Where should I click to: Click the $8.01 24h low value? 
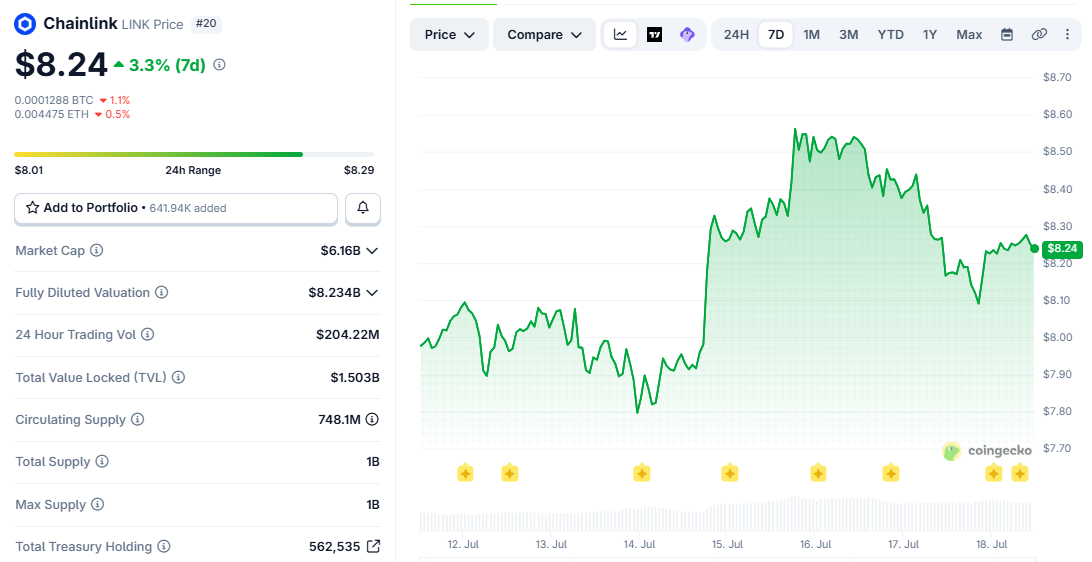click(29, 170)
